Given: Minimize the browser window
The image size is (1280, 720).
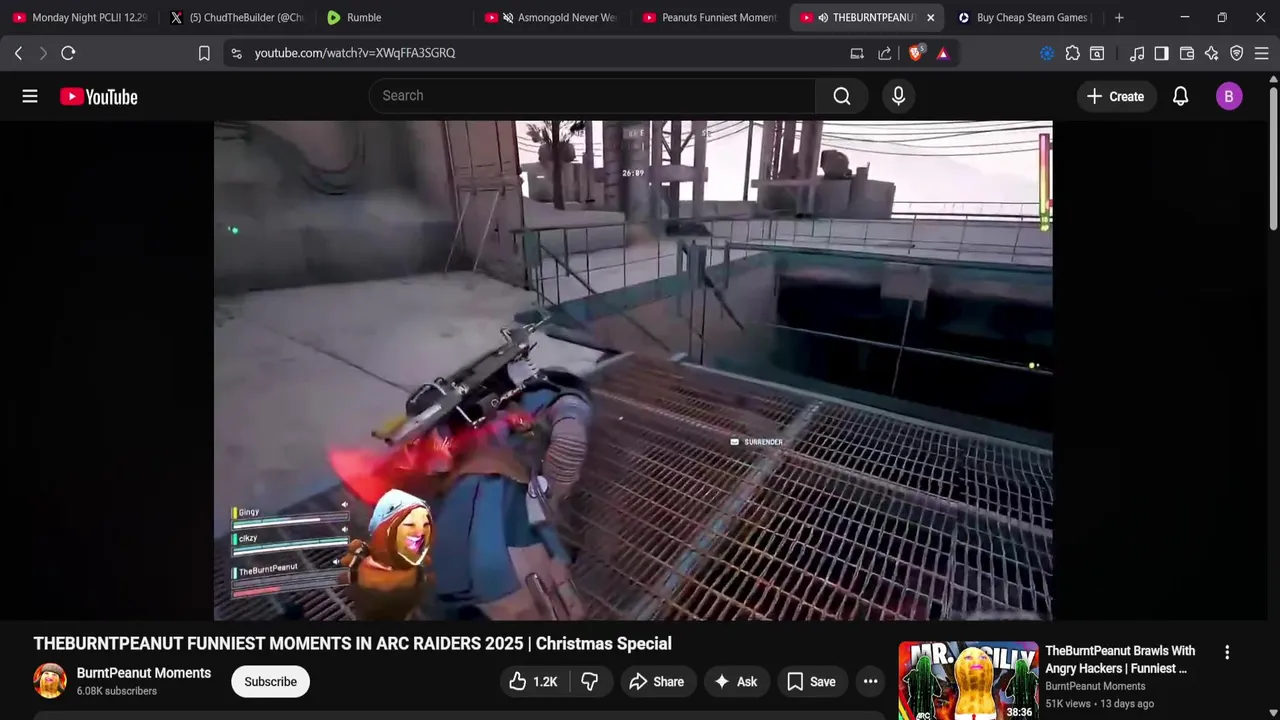Looking at the screenshot, I should (x=1185, y=17).
